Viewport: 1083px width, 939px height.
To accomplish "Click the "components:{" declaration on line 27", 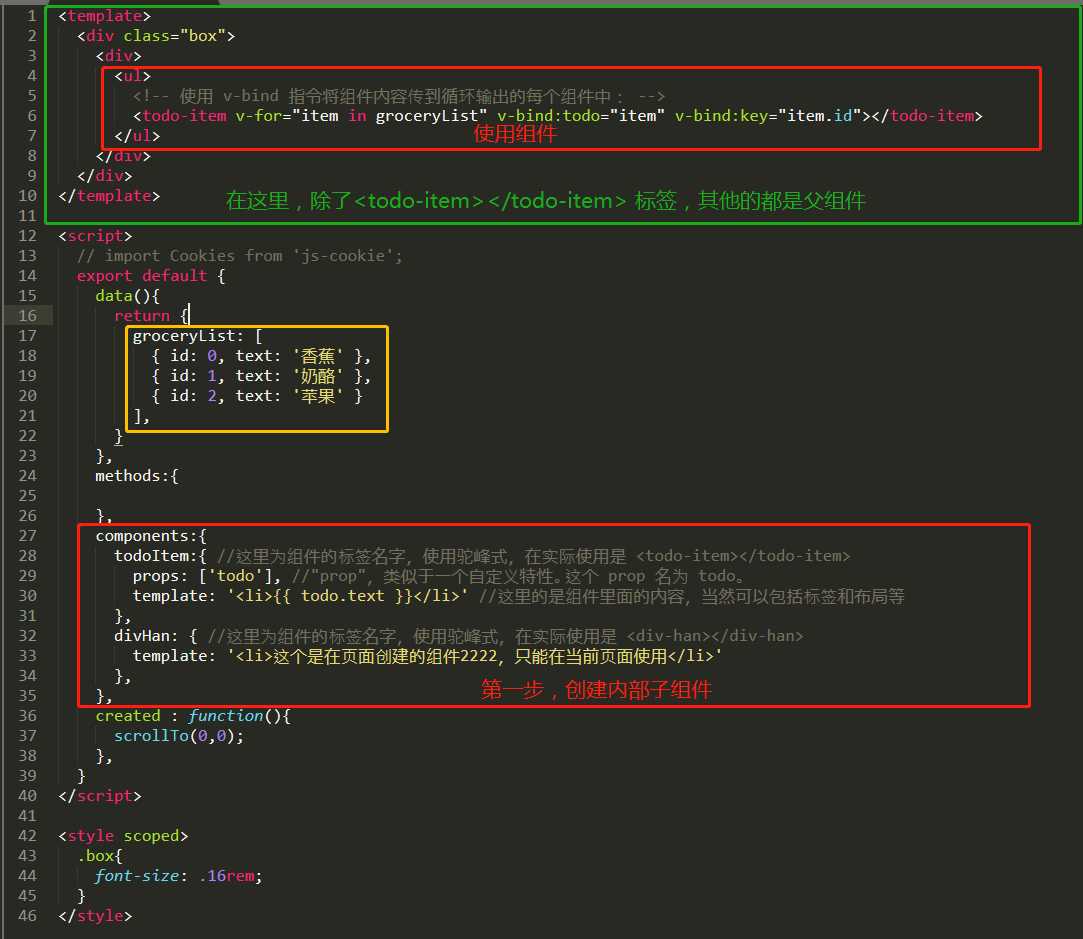I will pos(151,536).
